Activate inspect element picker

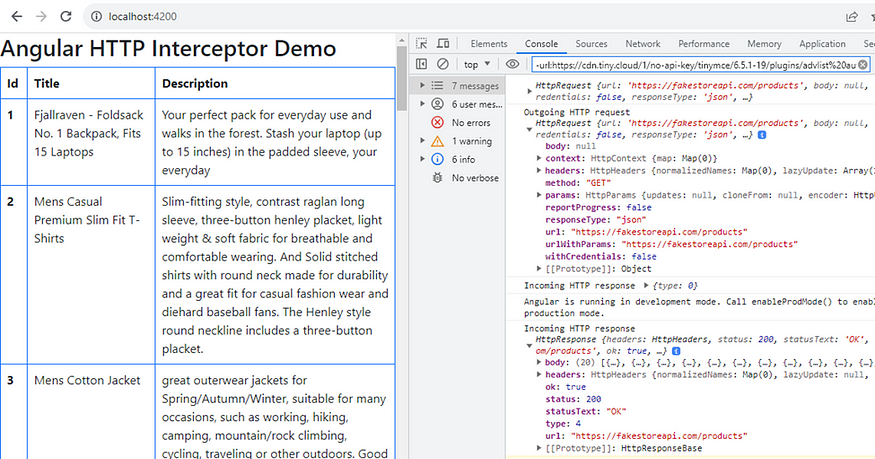point(422,44)
